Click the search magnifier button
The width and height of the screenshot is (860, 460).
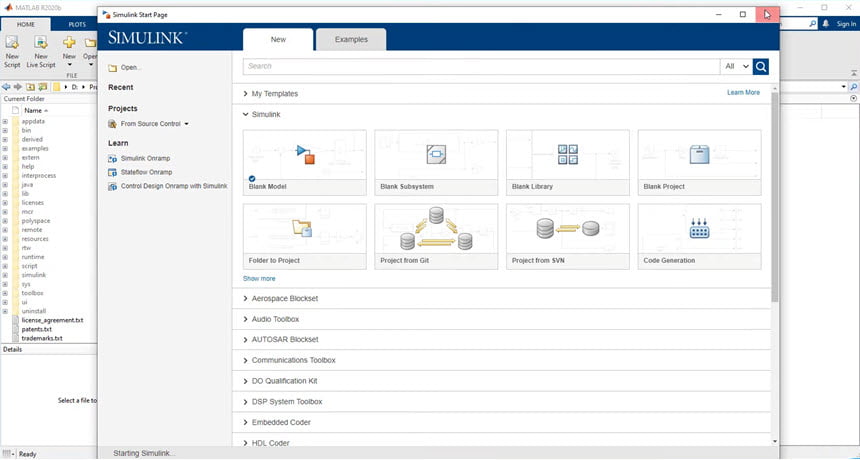(x=761, y=66)
